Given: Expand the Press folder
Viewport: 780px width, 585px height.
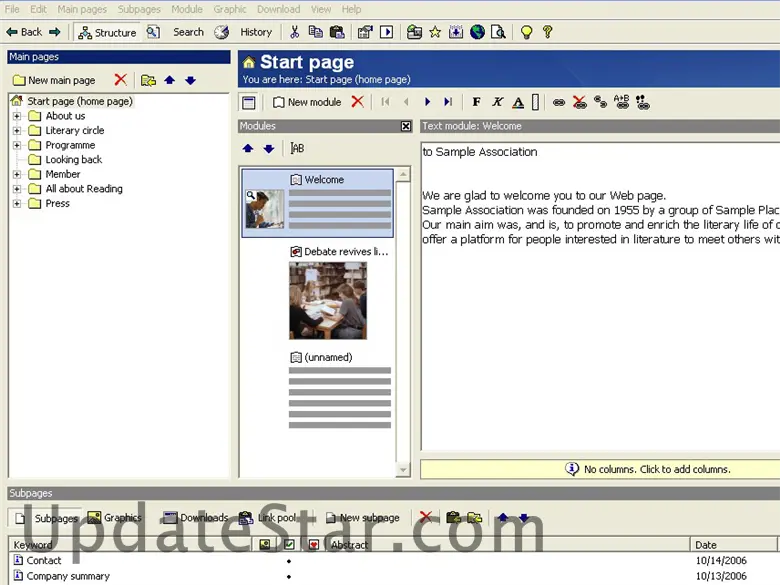Looking at the screenshot, I should [17, 203].
